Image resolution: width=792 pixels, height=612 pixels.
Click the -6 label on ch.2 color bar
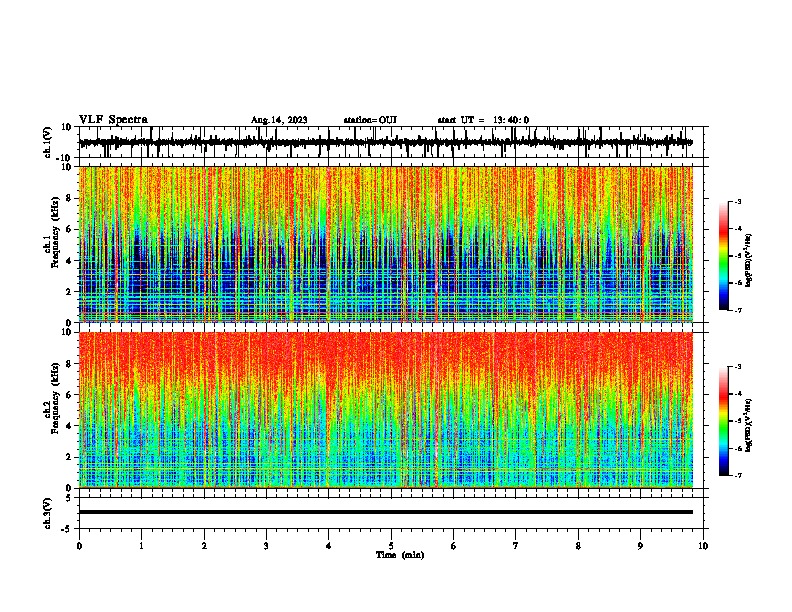(737, 448)
